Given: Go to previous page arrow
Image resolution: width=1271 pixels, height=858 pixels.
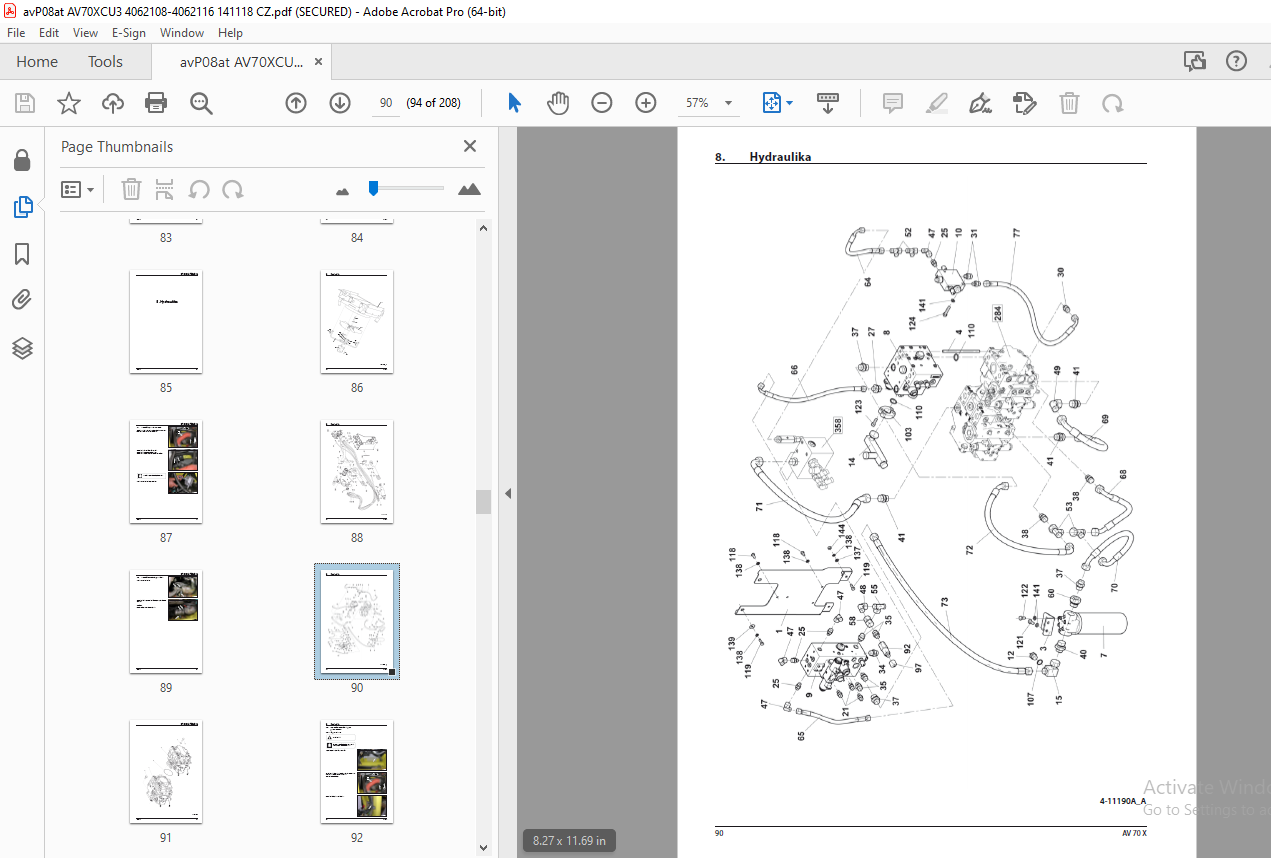Looking at the screenshot, I should [x=296, y=103].
